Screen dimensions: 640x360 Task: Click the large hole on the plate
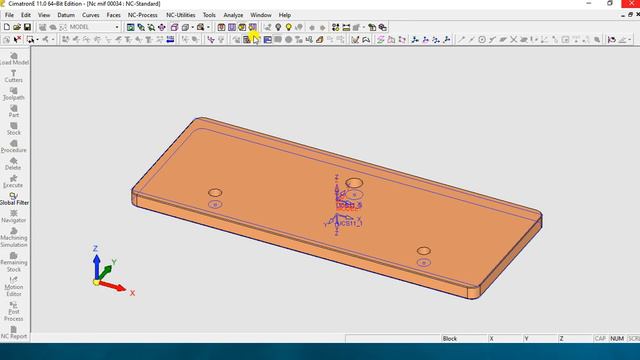(x=354, y=183)
